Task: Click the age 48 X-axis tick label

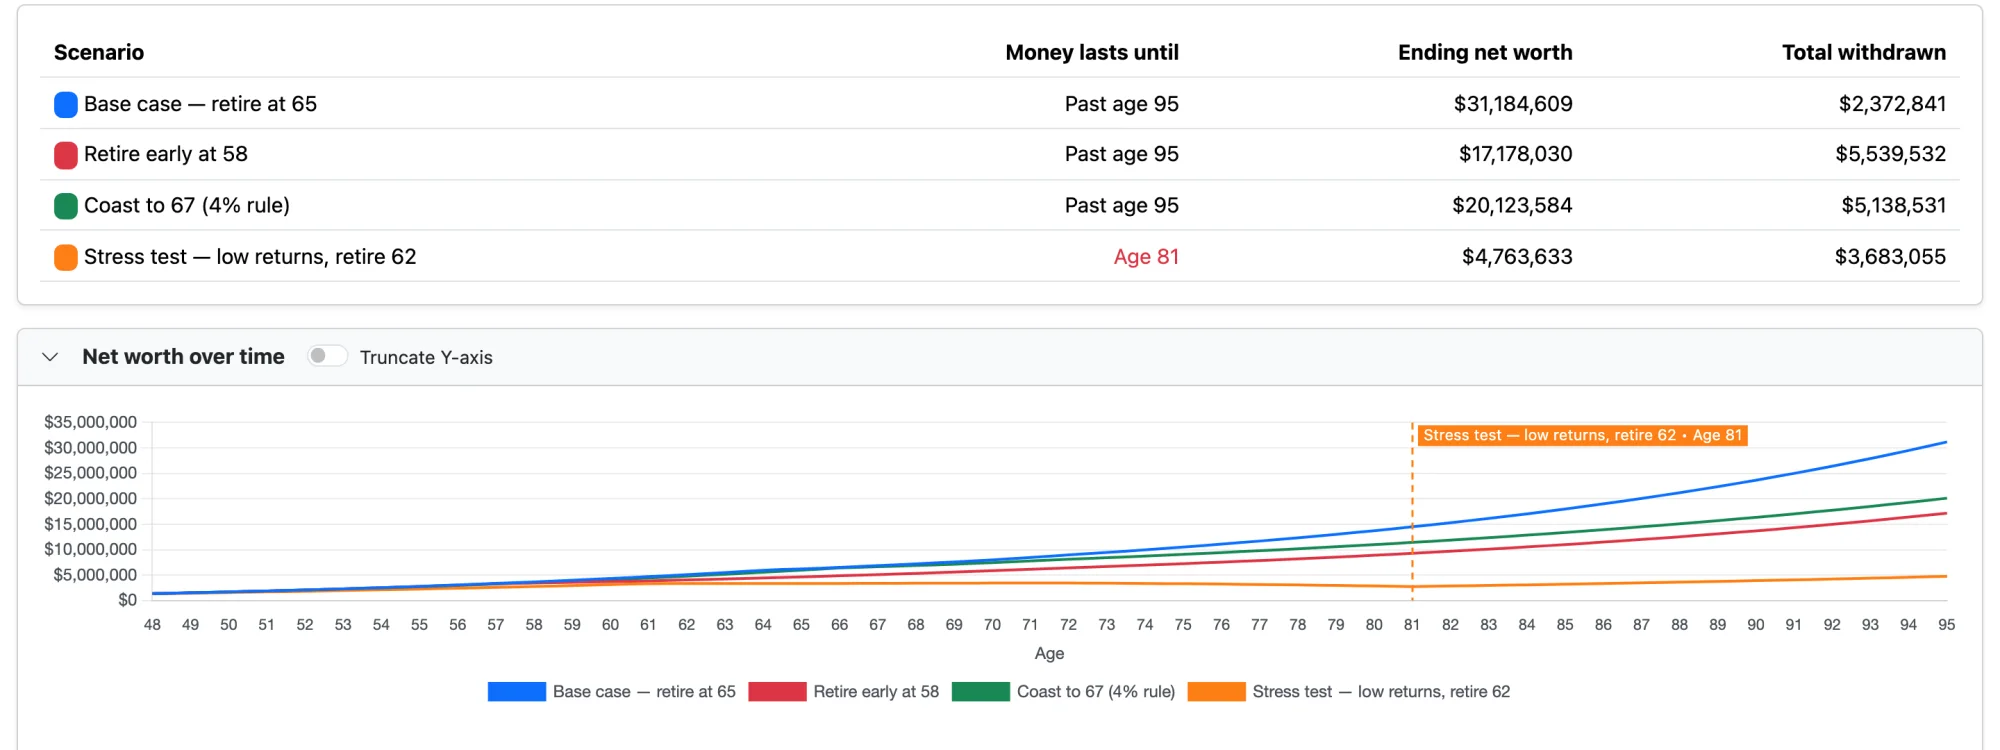Action: coord(152,625)
